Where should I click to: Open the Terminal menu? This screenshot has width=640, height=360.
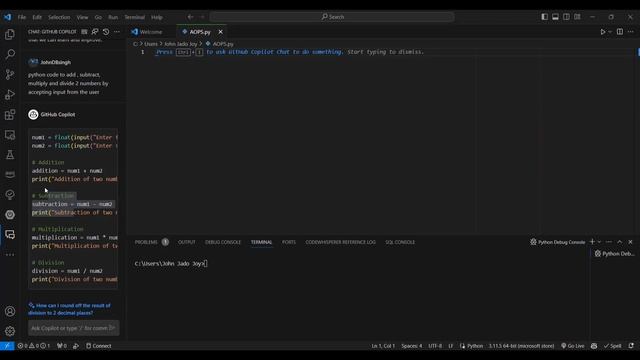coord(135,17)
